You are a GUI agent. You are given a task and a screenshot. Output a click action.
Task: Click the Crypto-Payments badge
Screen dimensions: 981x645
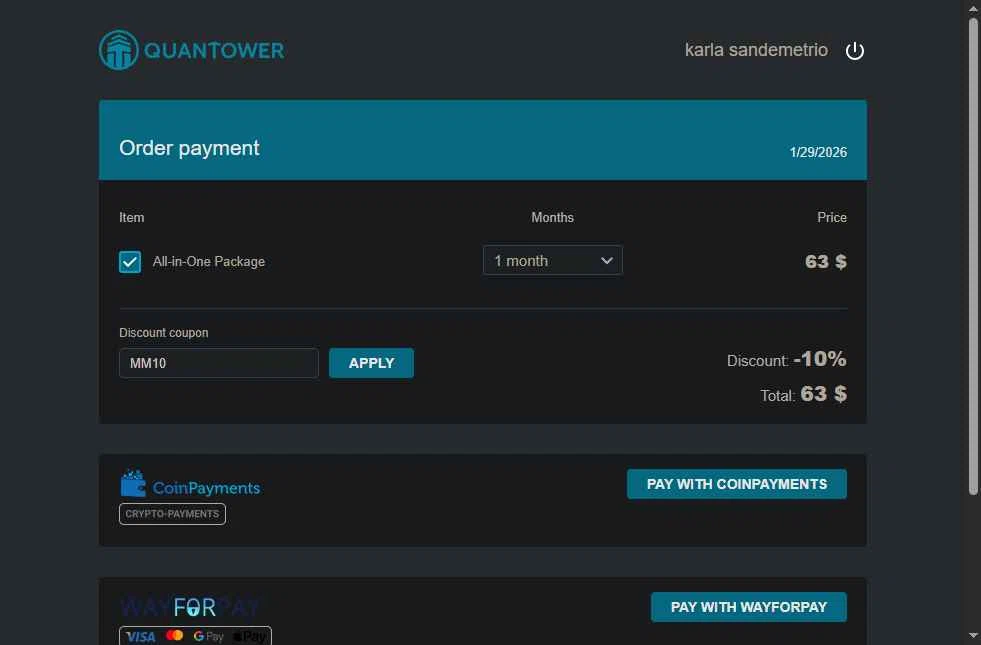point(172,514)
